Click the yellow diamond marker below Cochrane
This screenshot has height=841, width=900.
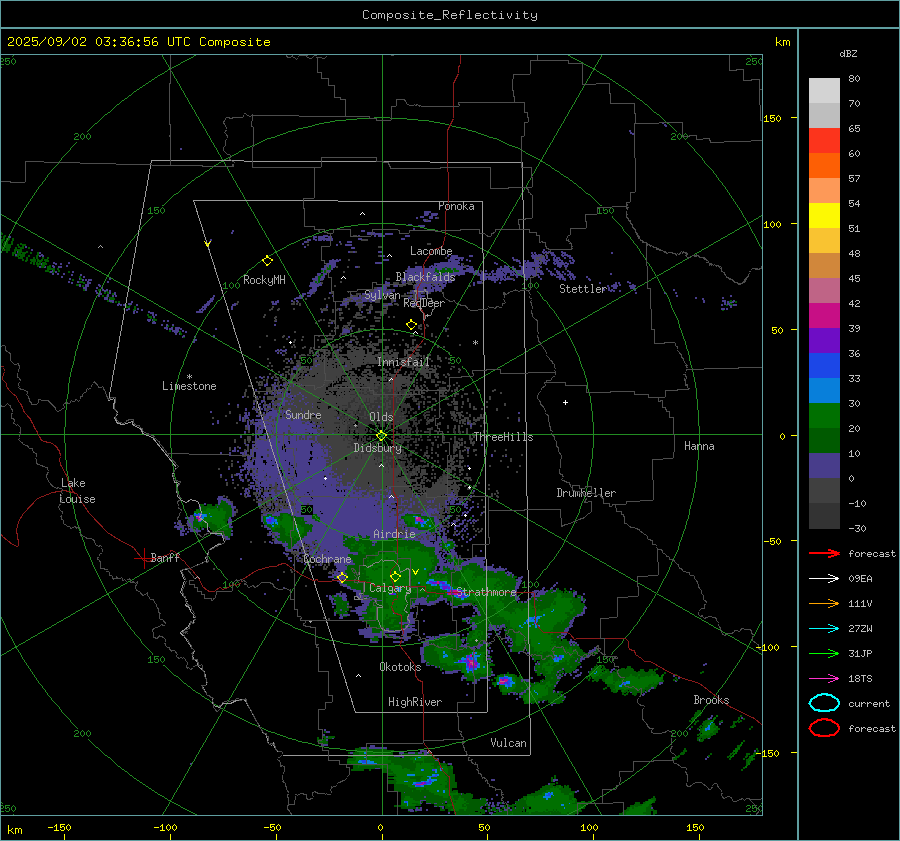point(342,577)
